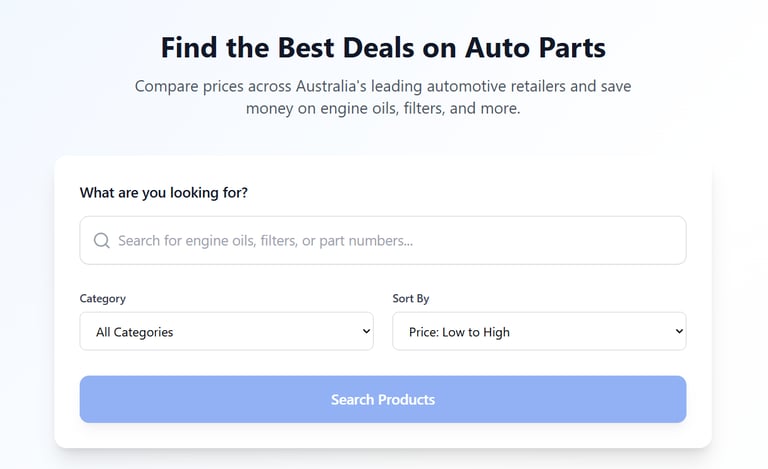Click the word "Australia's" in the subtitle
Image resolution: width=768 pixels, height=469 pixels.
click(331, 86)
